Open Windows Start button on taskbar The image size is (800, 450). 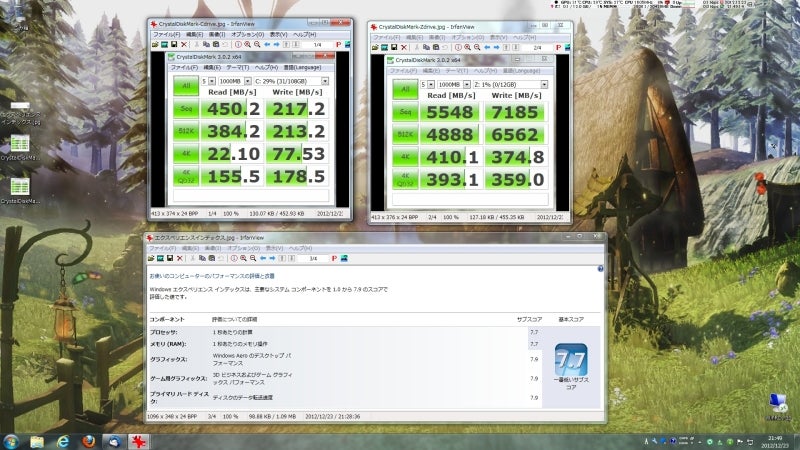coord(11,441)
